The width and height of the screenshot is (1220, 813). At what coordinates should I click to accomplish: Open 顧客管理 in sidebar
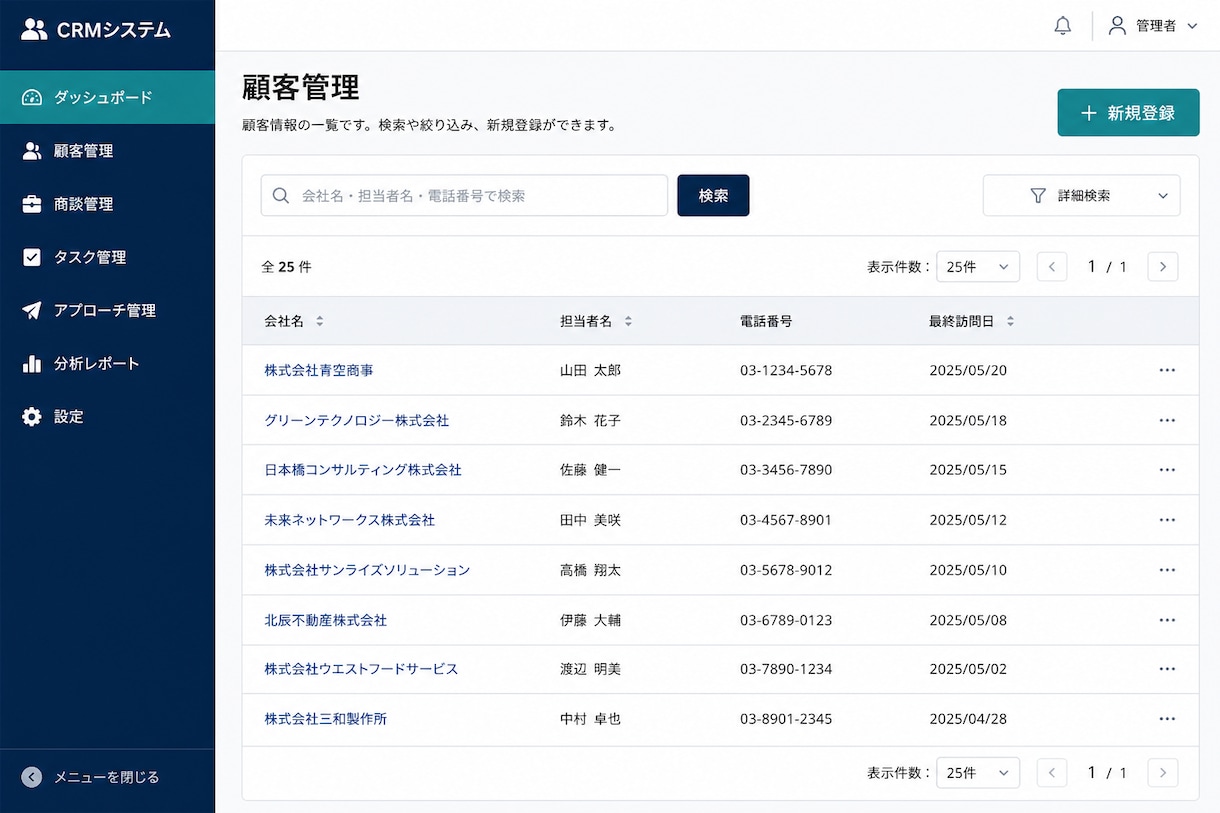pos(107,151)
